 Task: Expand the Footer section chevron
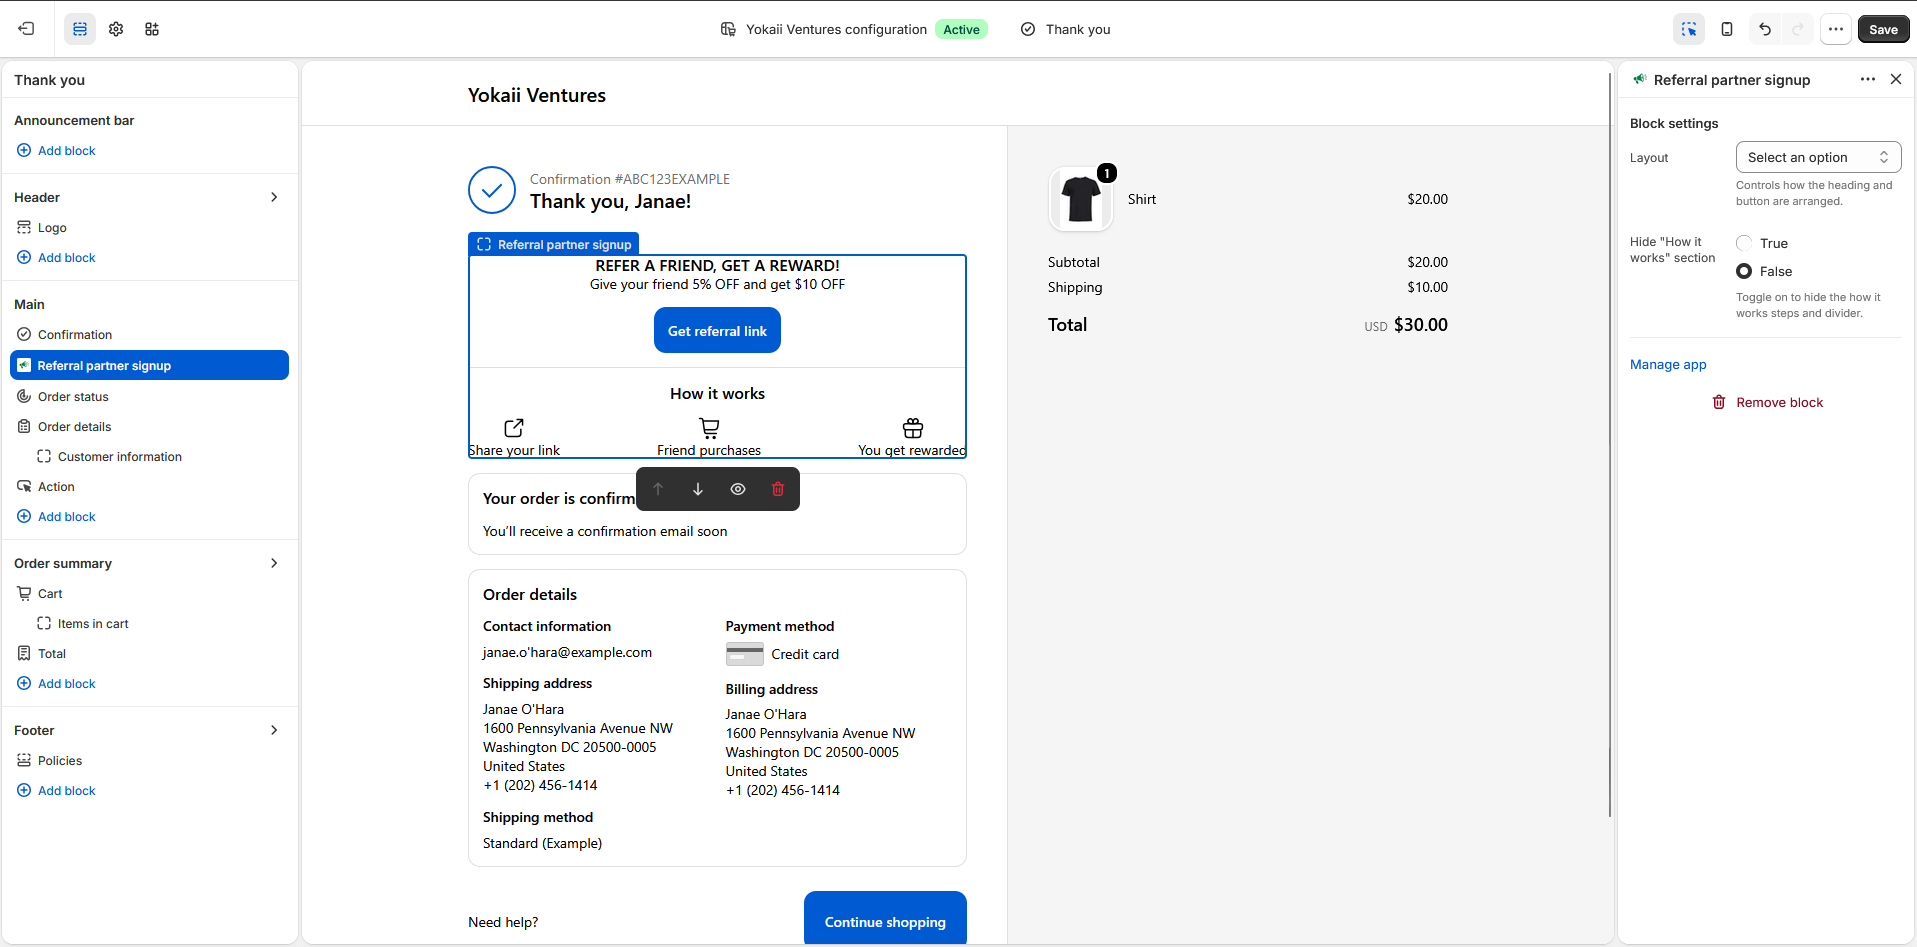(x=274, y=730)
